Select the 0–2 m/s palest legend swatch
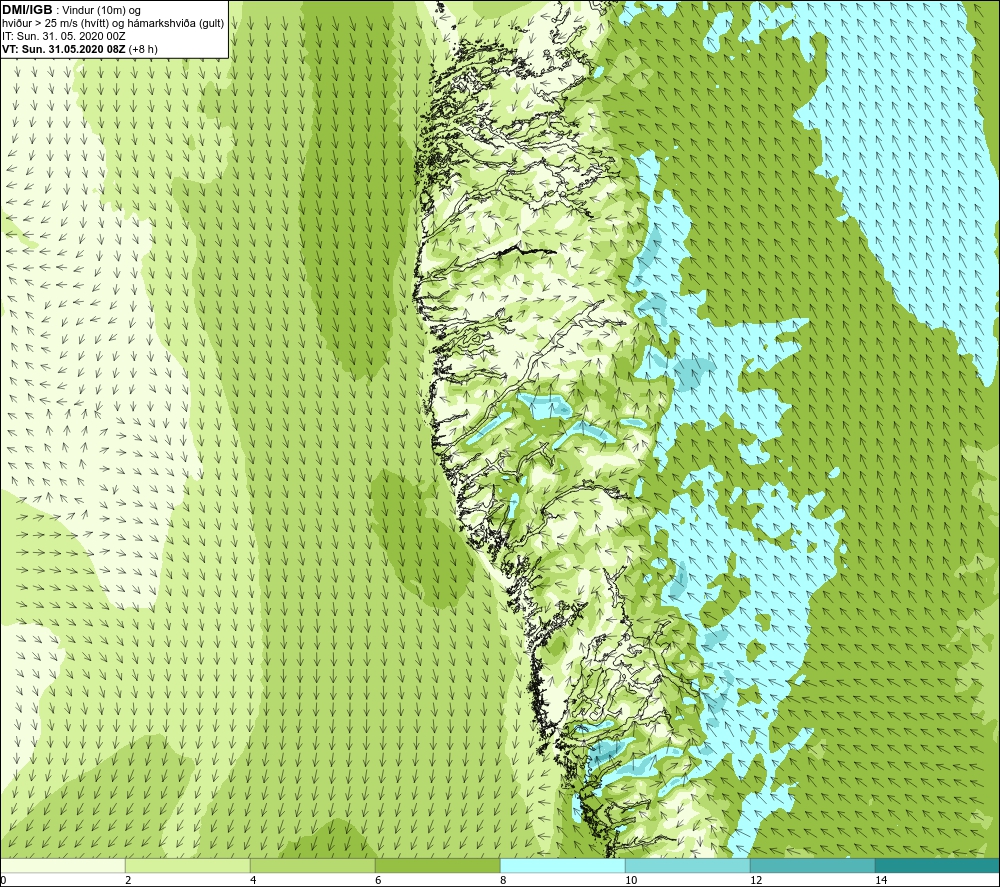The height and width of the screenshot is (887, 1000). 62,865
